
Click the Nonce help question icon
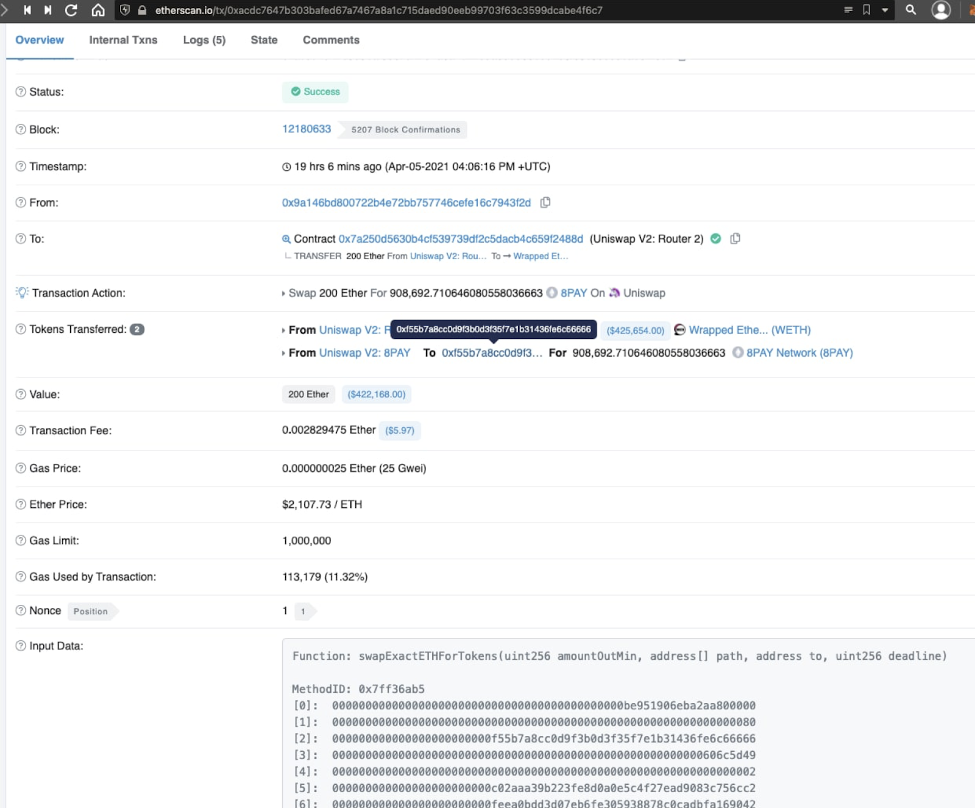(x=21, y=611)
